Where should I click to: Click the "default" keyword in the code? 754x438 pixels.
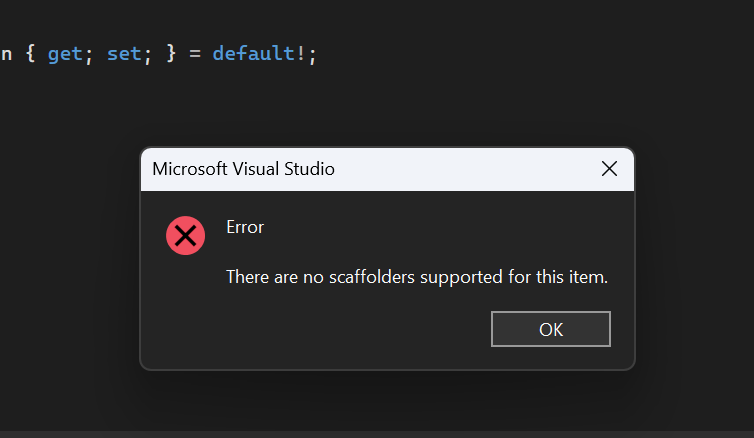[254, 53]
